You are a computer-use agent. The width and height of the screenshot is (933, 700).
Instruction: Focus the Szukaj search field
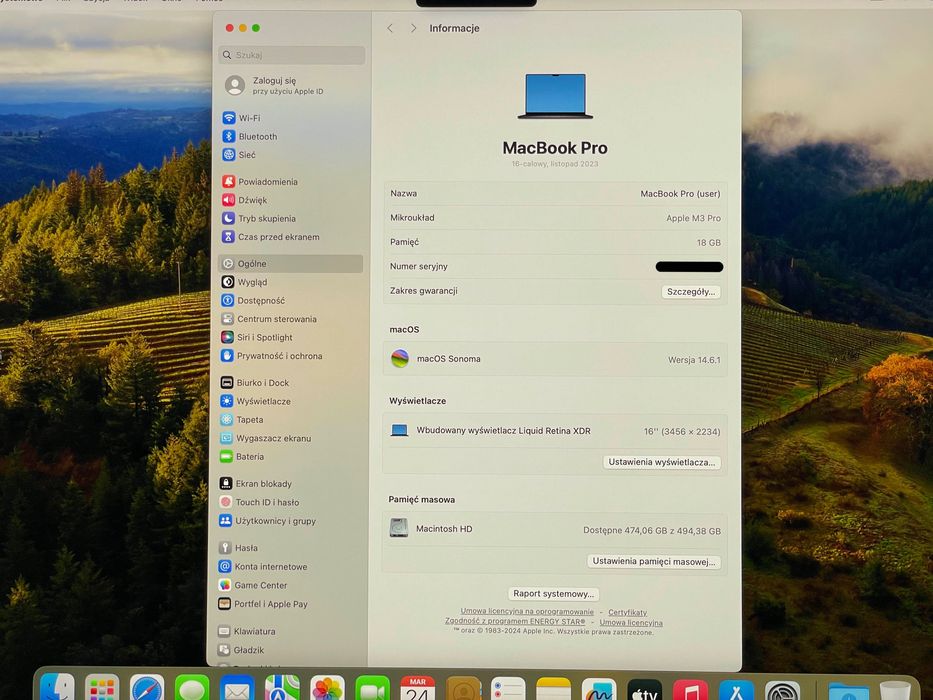(x=292, y=55)
